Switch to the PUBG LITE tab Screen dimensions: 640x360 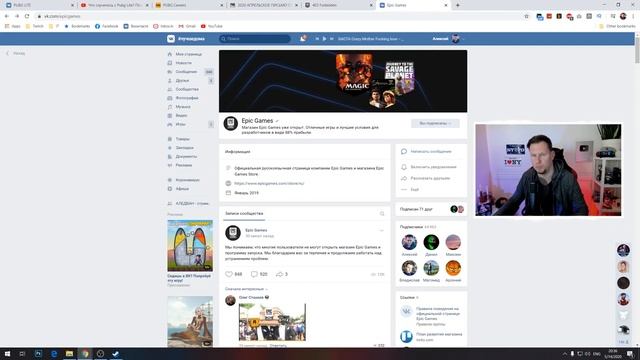(x=38, y=5)
